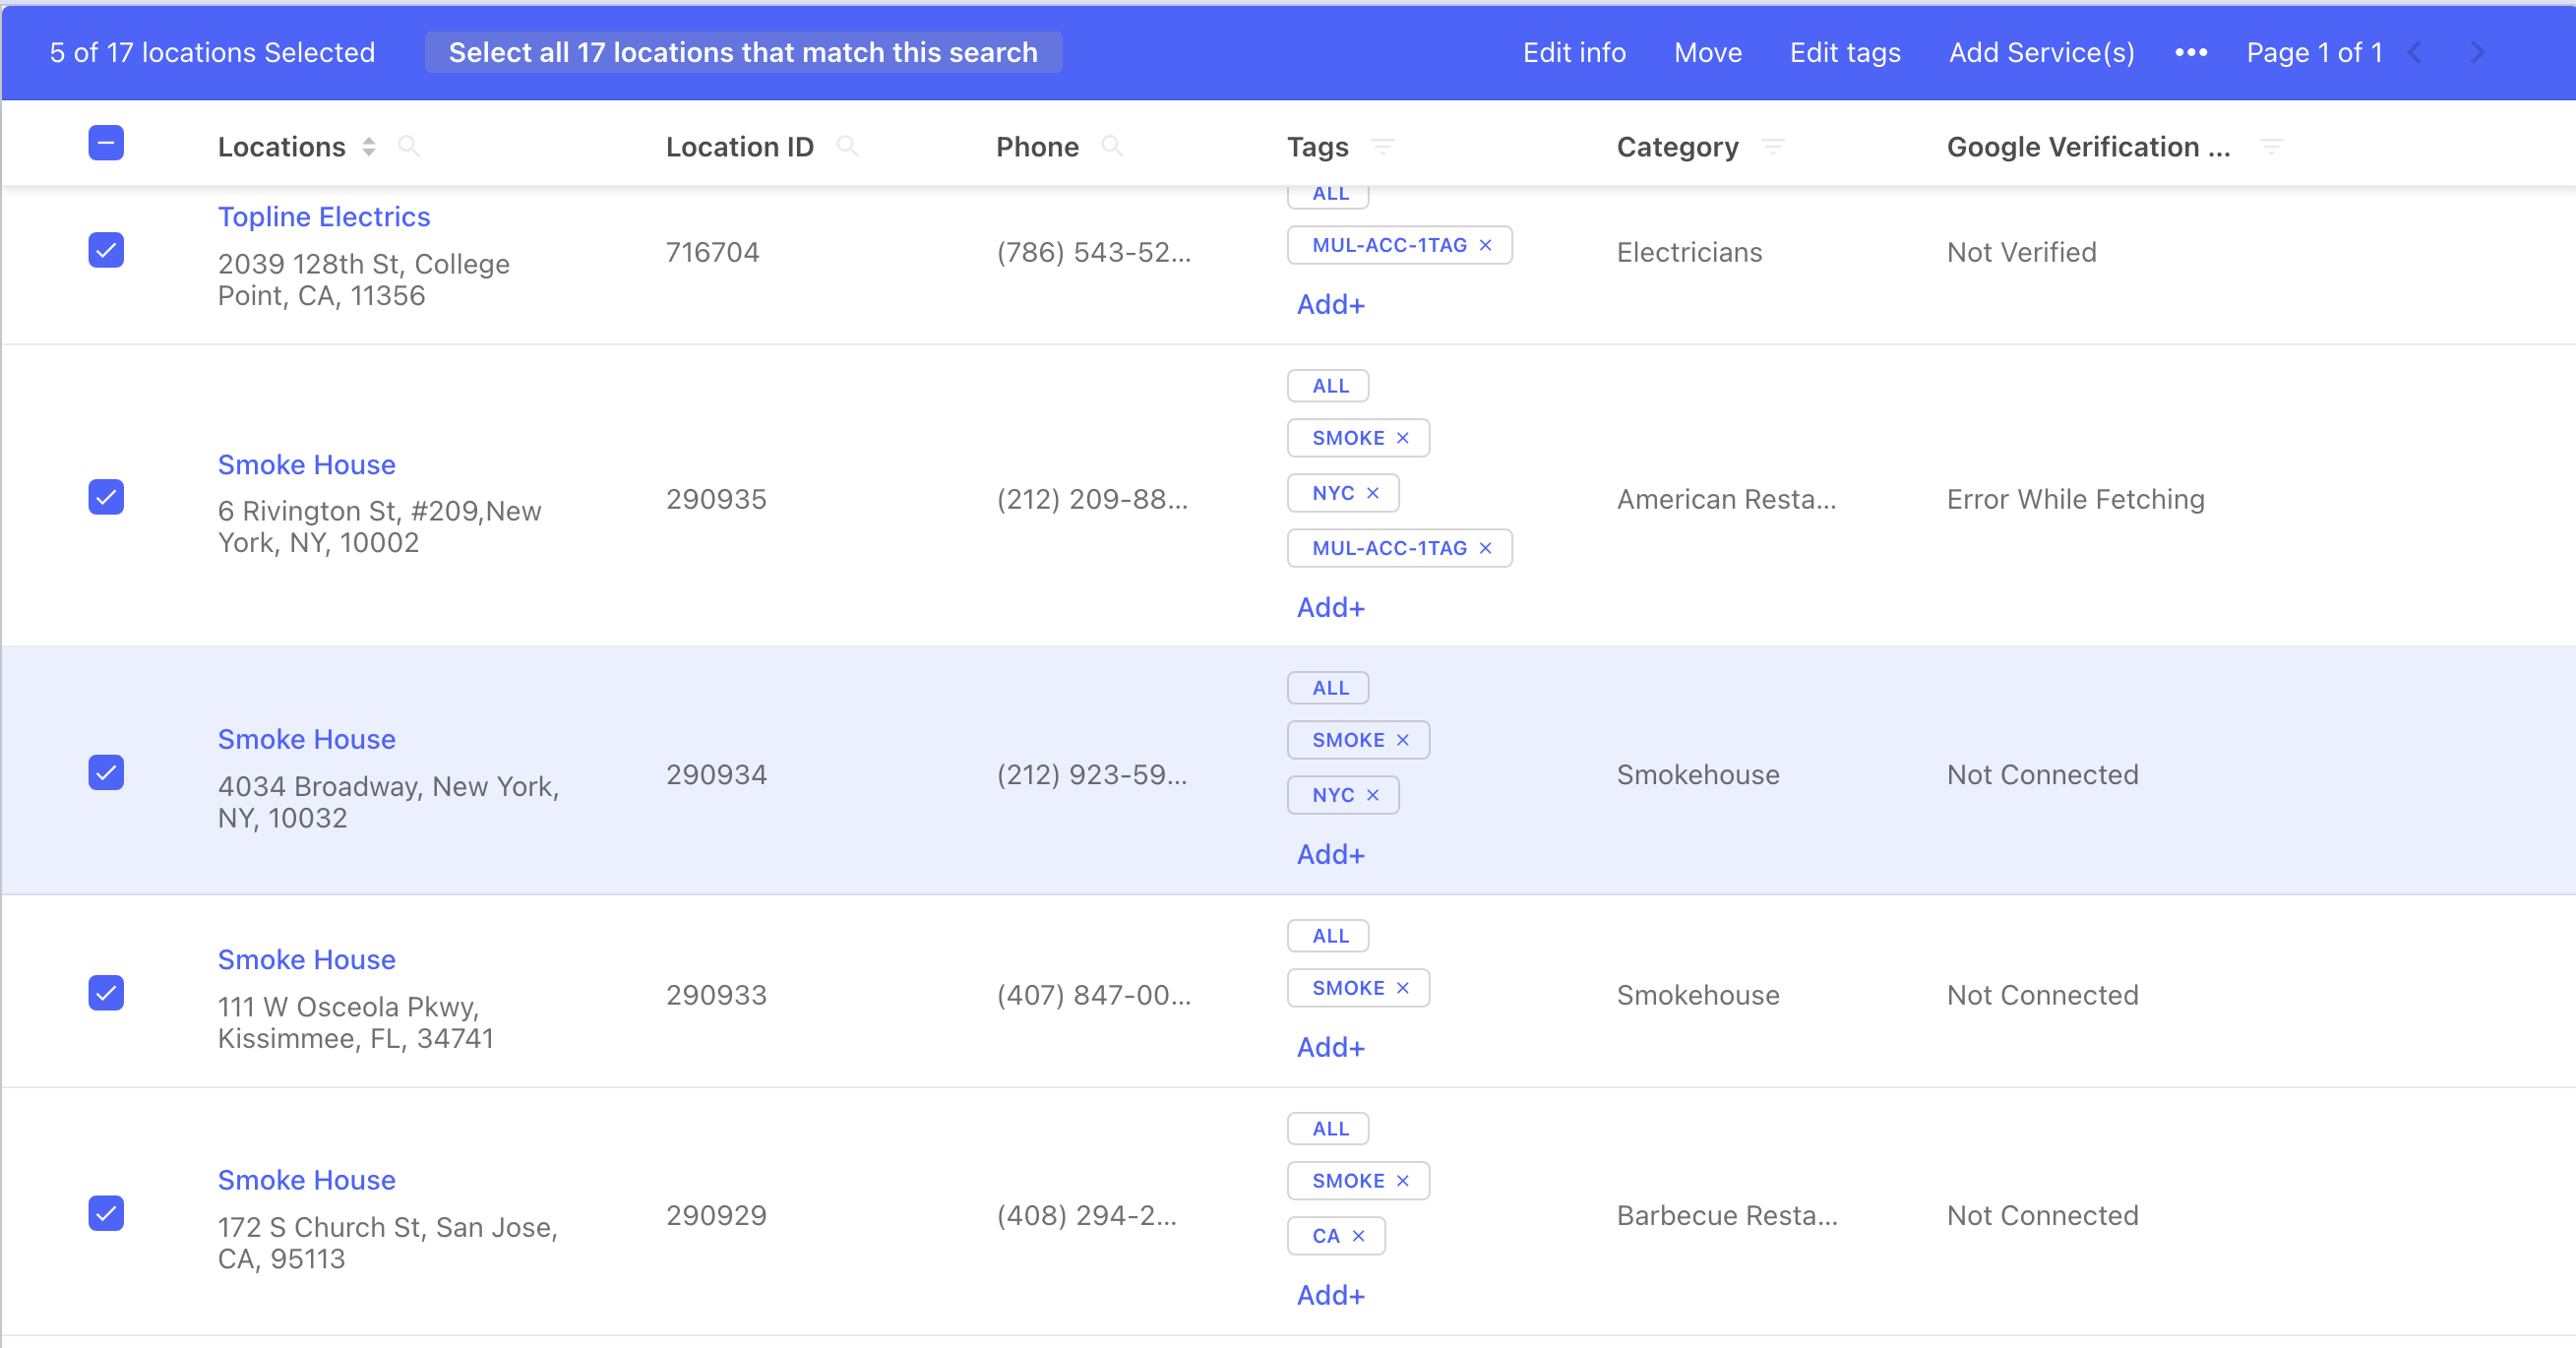Screen dimensions: 2576x1348
Task: Click the 5 of 17 locations Selected text
Action: click(212, 52)
